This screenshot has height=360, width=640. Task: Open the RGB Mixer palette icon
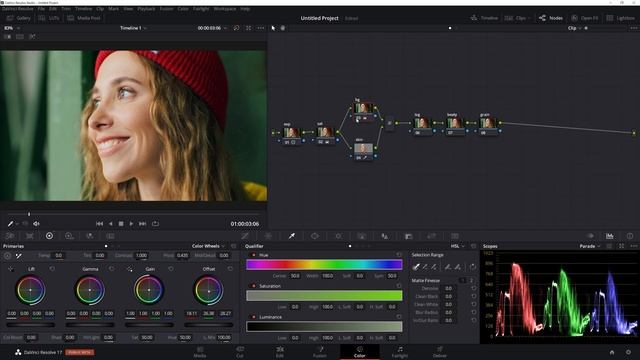pos(89,236)
